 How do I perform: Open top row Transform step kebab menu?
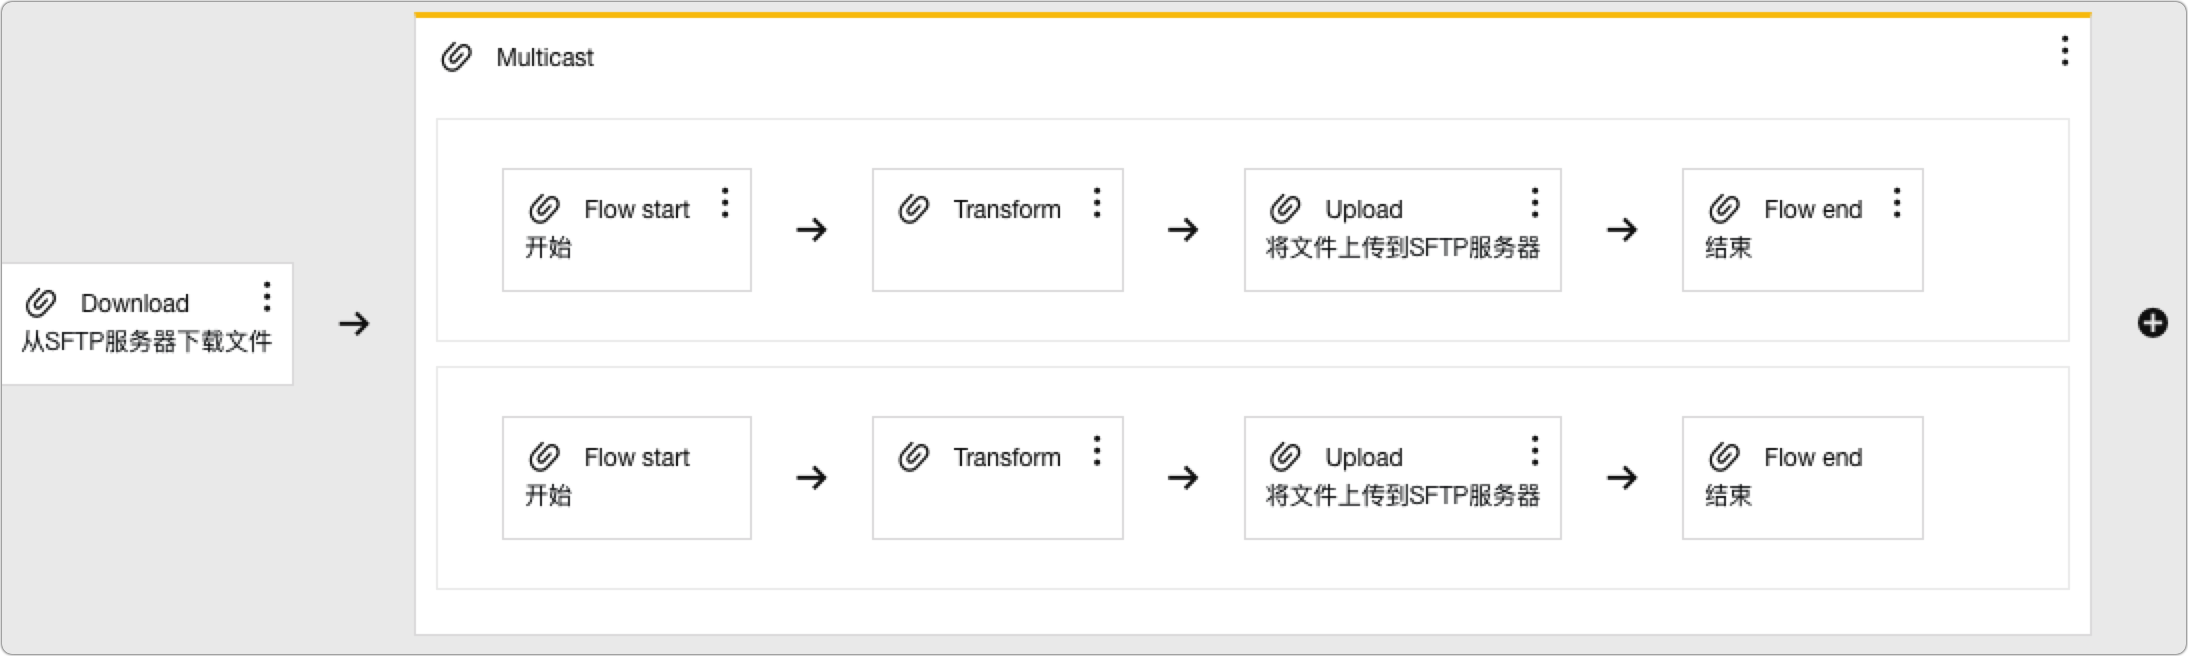[x=1097, y=203]
